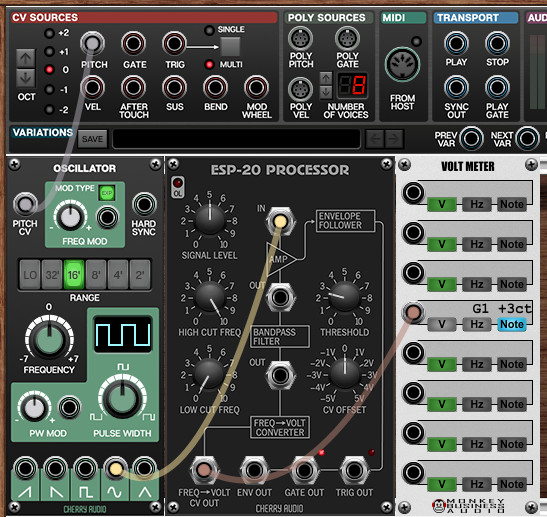Click the GATE output jack

point(133,44)
